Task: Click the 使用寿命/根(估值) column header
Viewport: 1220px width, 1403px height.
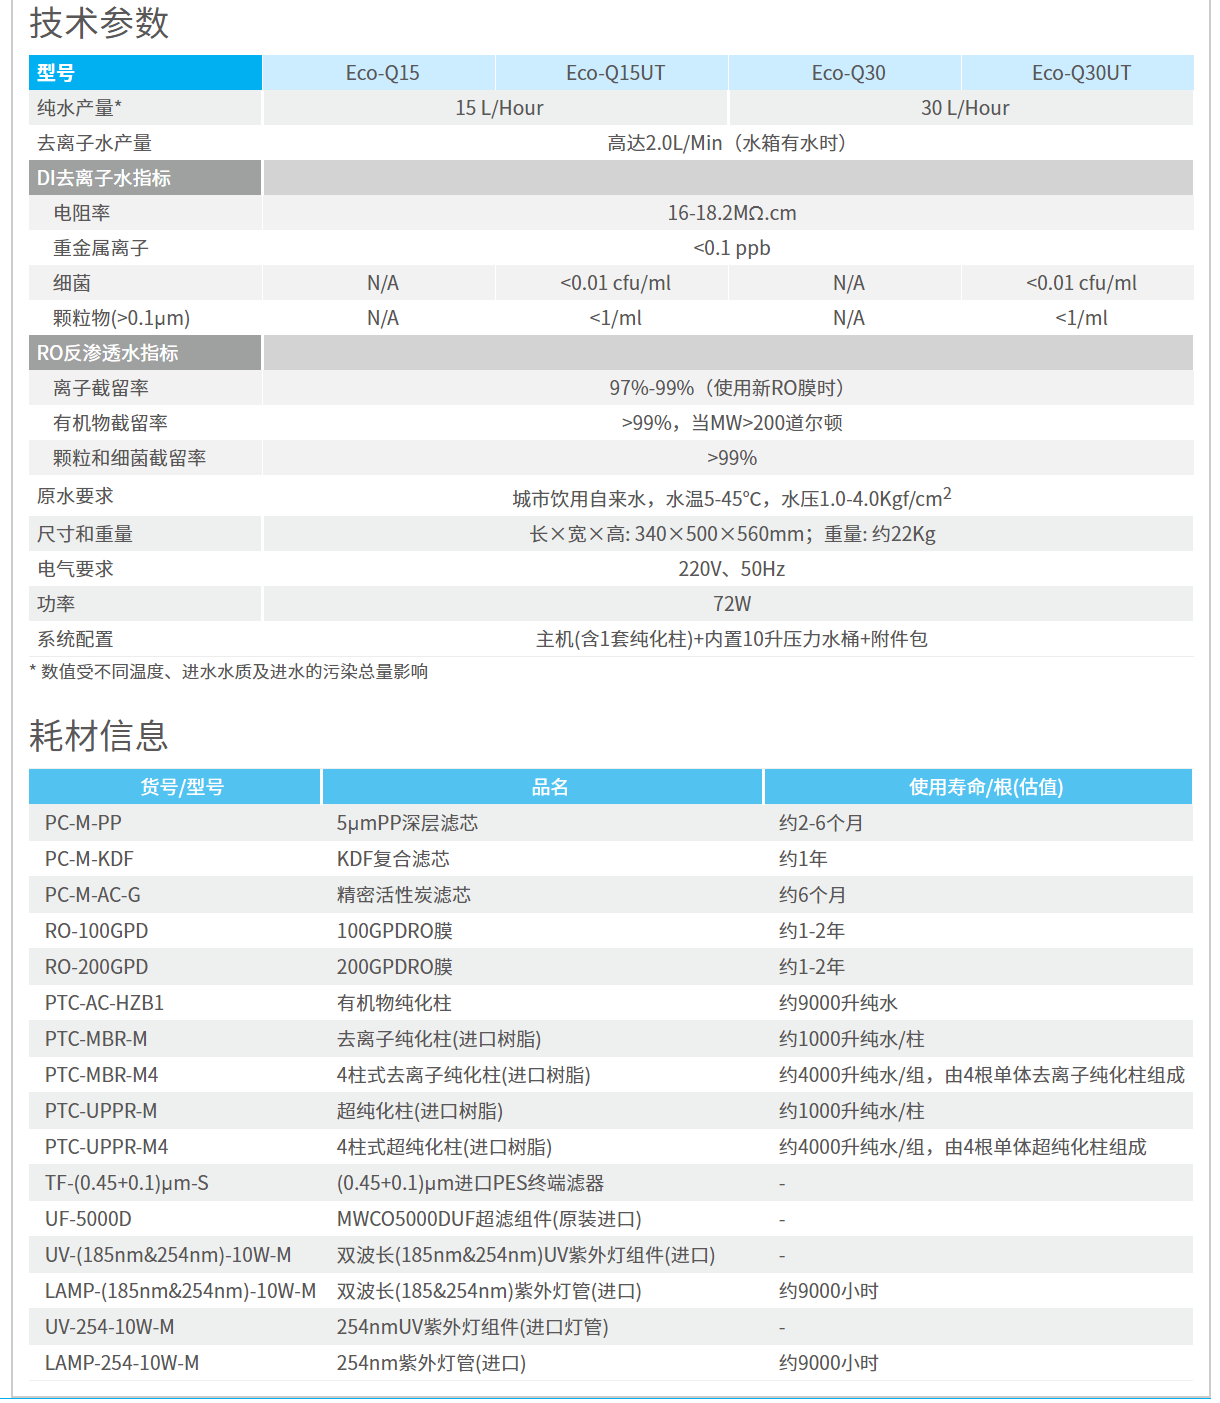Action: (x=985, y=787)
